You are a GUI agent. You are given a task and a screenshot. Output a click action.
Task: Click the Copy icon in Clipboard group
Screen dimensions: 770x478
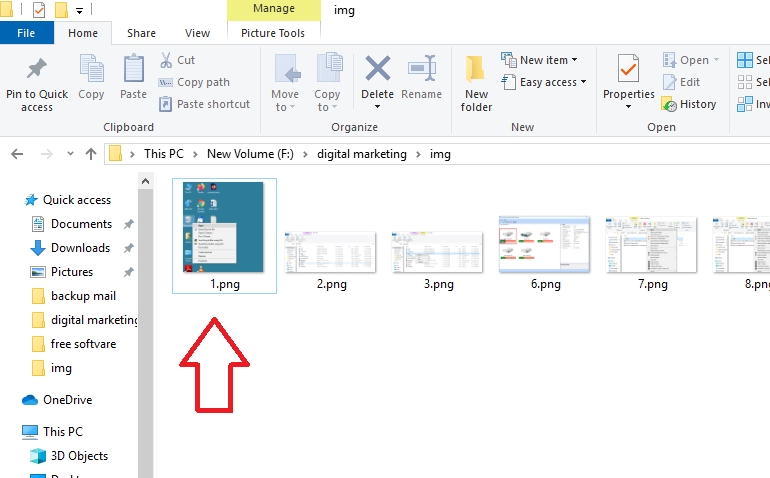91,70
